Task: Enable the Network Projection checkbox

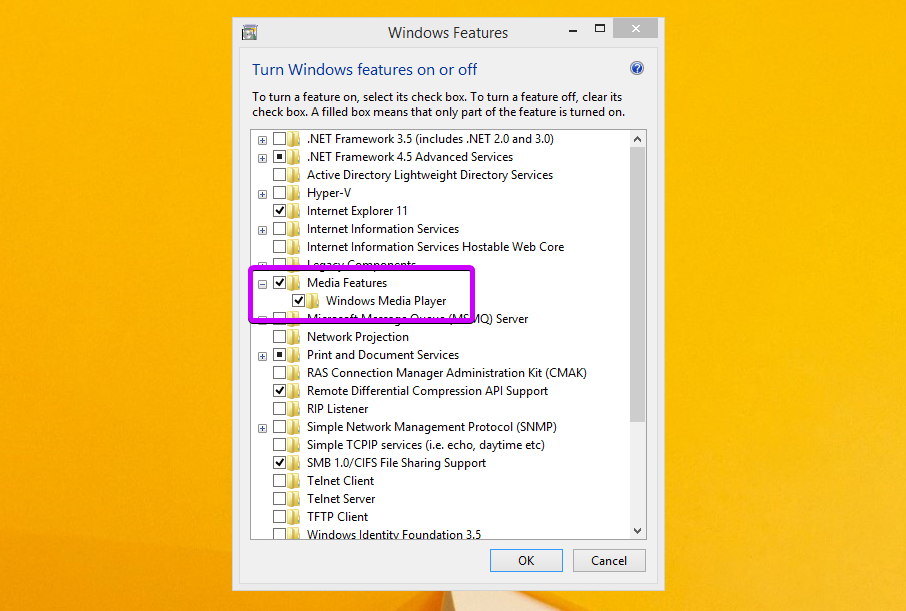Action: (280, 337)
